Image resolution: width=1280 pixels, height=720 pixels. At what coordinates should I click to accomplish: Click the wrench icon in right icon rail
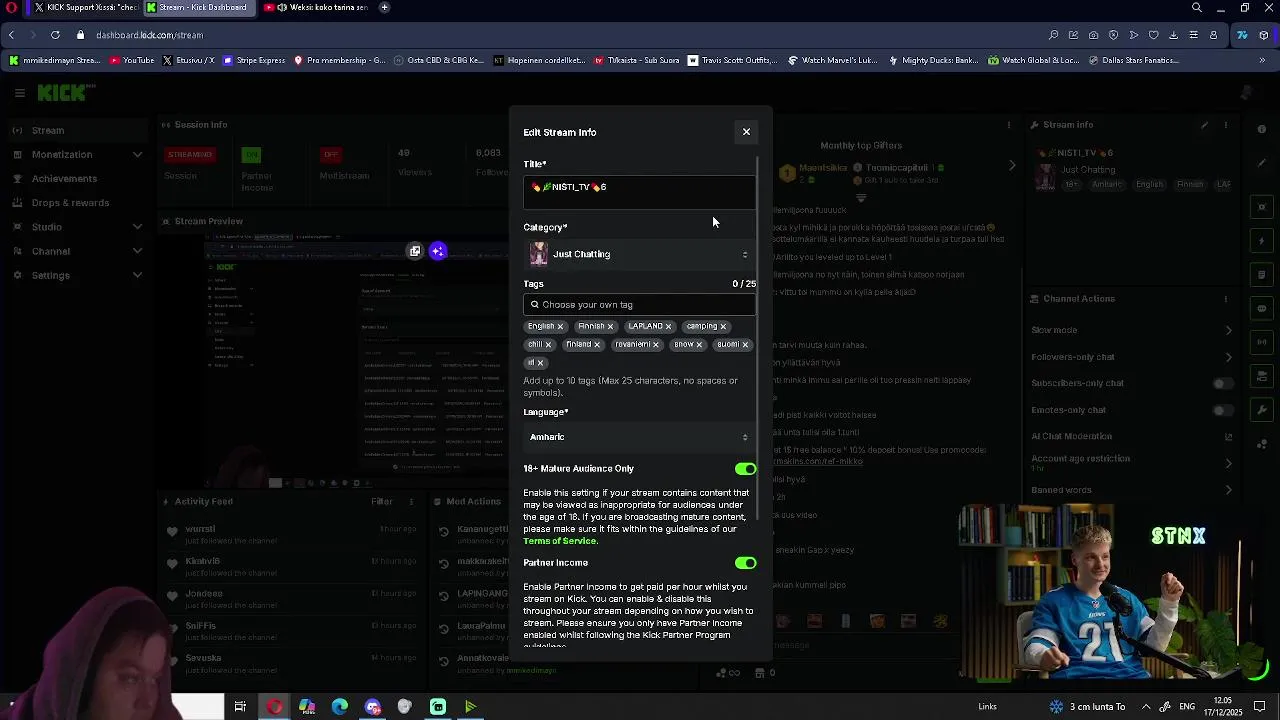[1262, 410]
